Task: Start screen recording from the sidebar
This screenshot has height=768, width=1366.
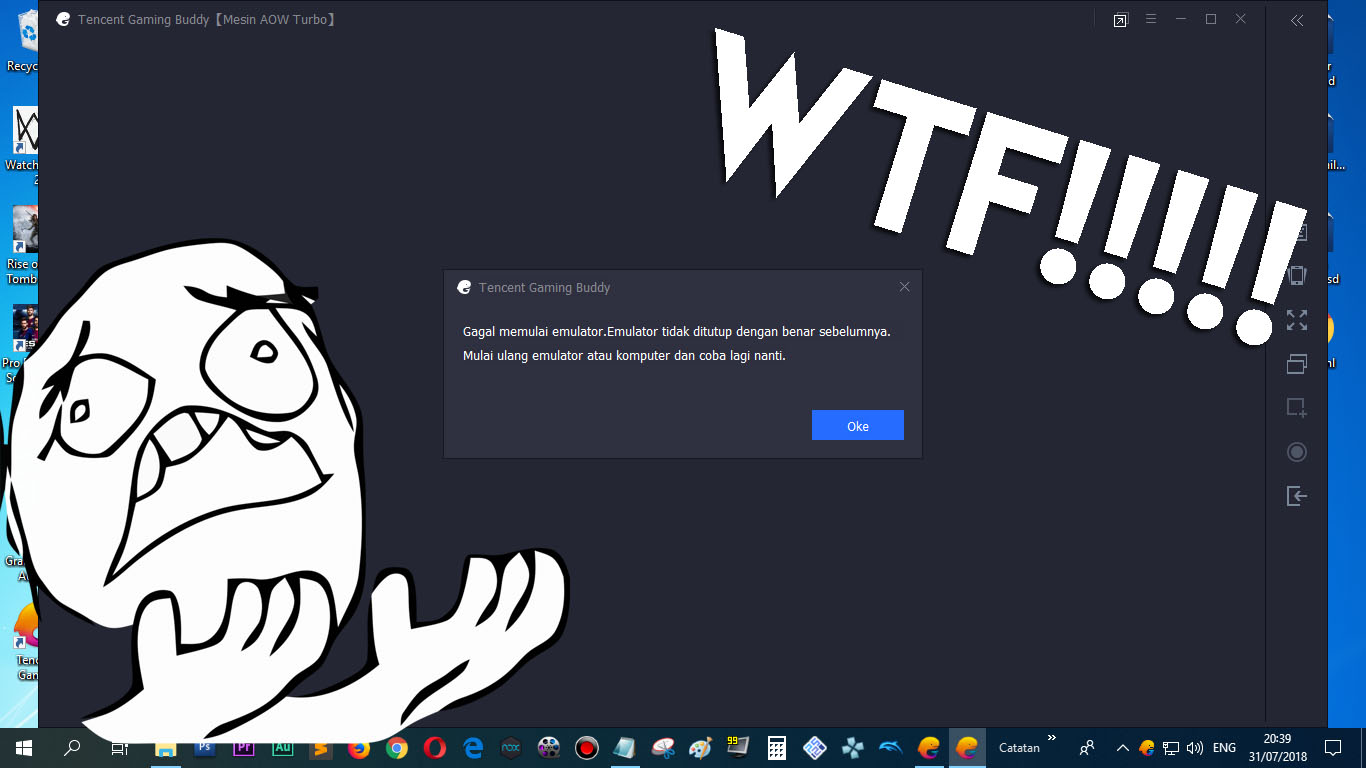Action: click(x=1297, y=452)
